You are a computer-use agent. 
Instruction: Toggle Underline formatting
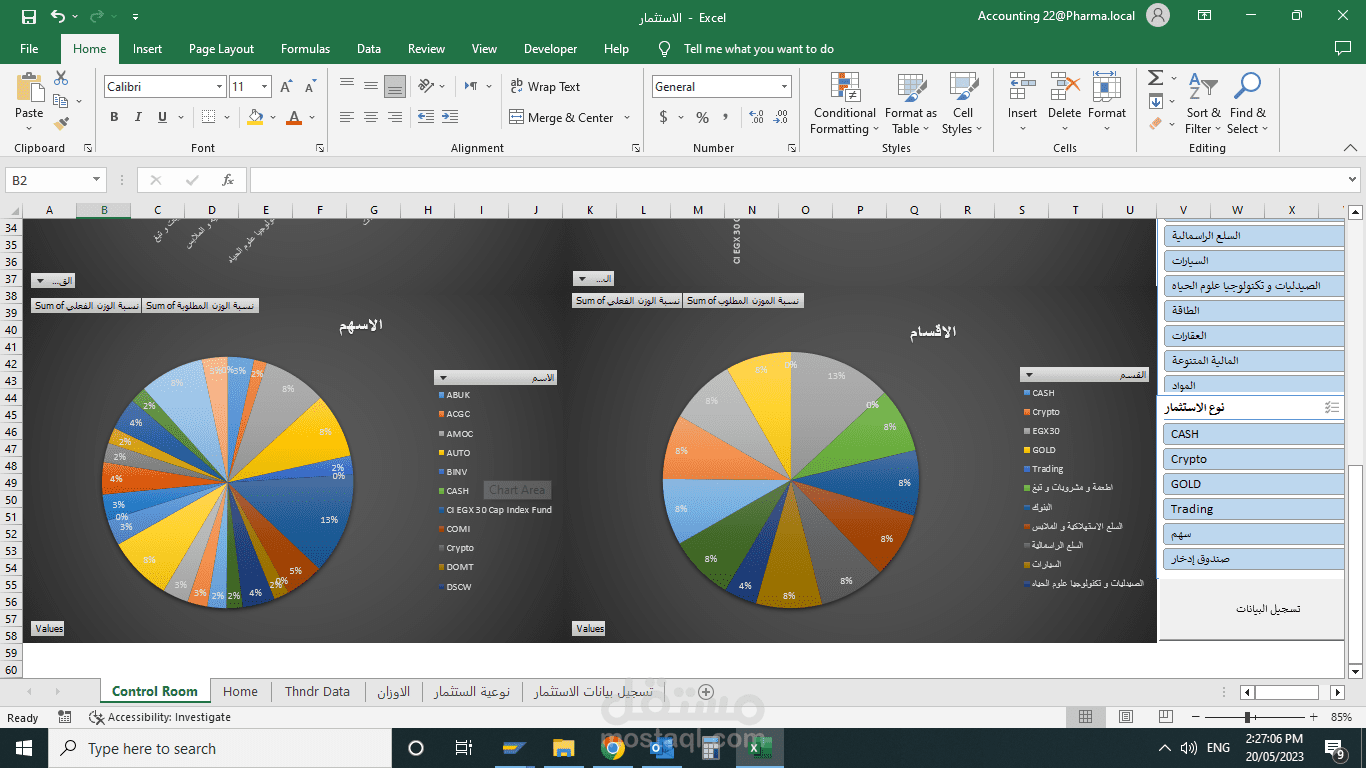162,117
